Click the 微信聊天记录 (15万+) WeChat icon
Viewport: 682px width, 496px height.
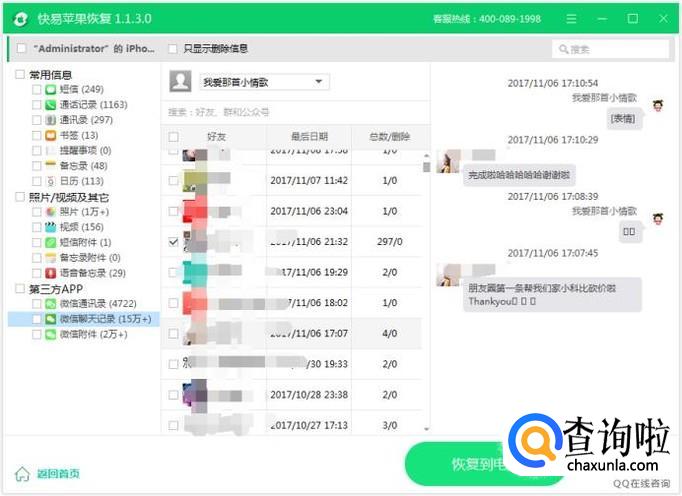pos(51,319)
